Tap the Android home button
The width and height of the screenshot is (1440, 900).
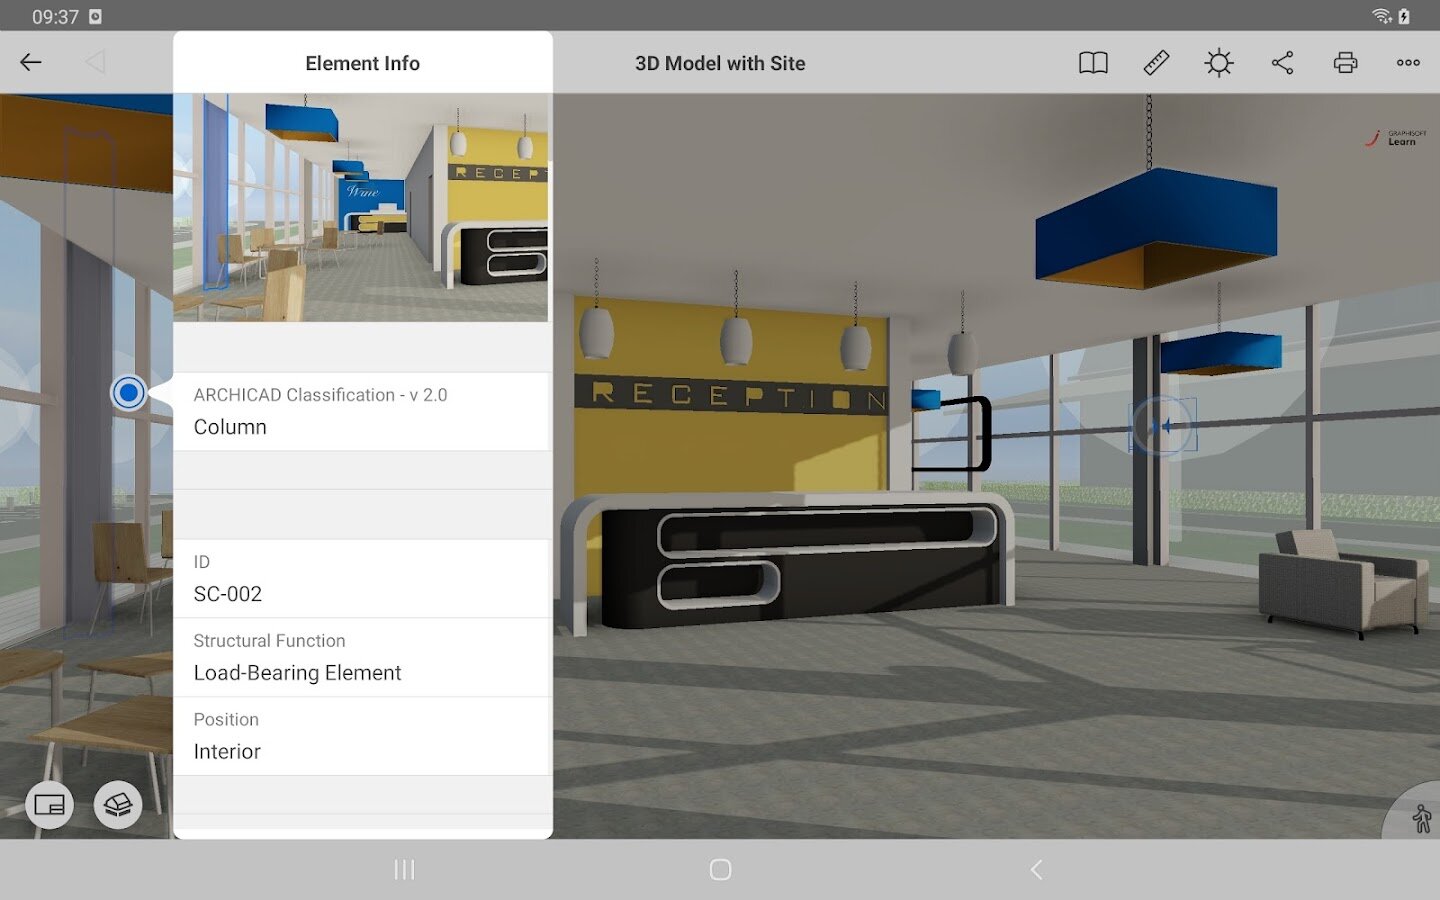pyautogui.click(x=720, y=870)
